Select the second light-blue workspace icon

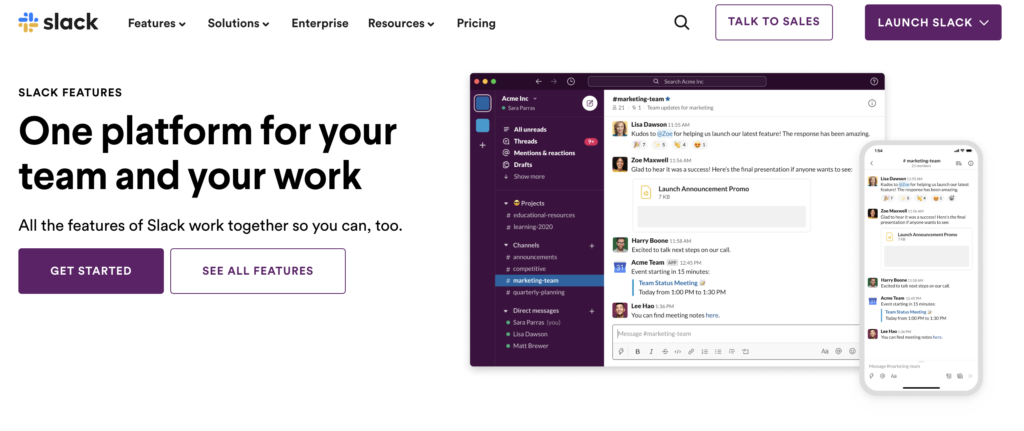pos(483,125)
